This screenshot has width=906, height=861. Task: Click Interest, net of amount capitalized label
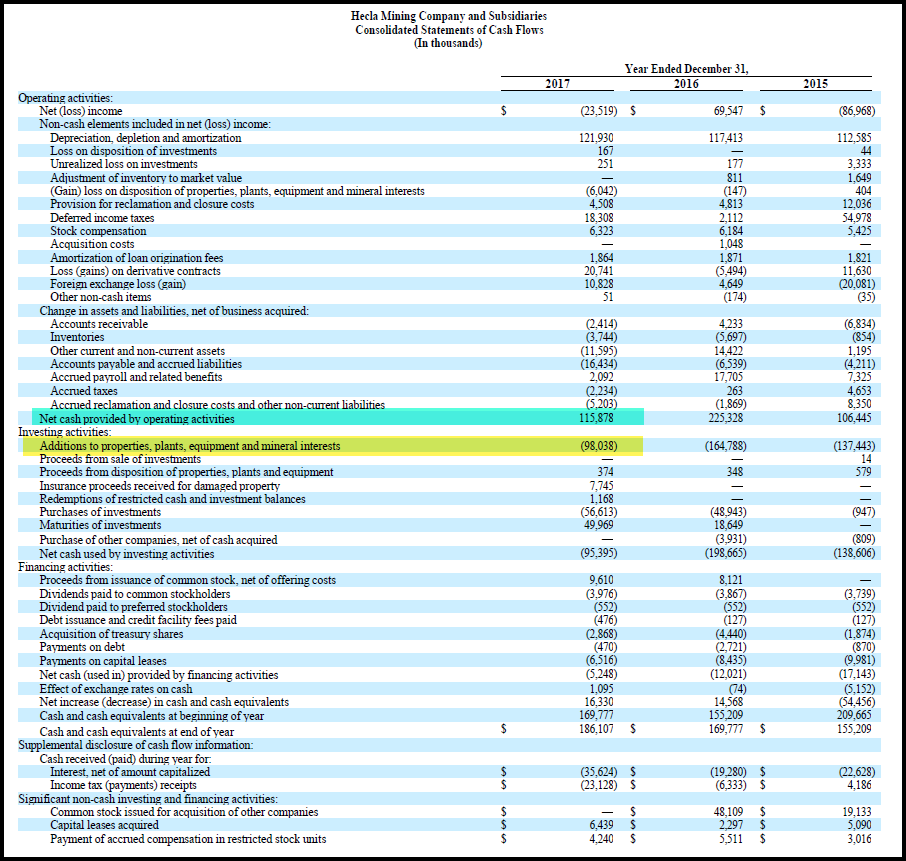pos(130,772)
